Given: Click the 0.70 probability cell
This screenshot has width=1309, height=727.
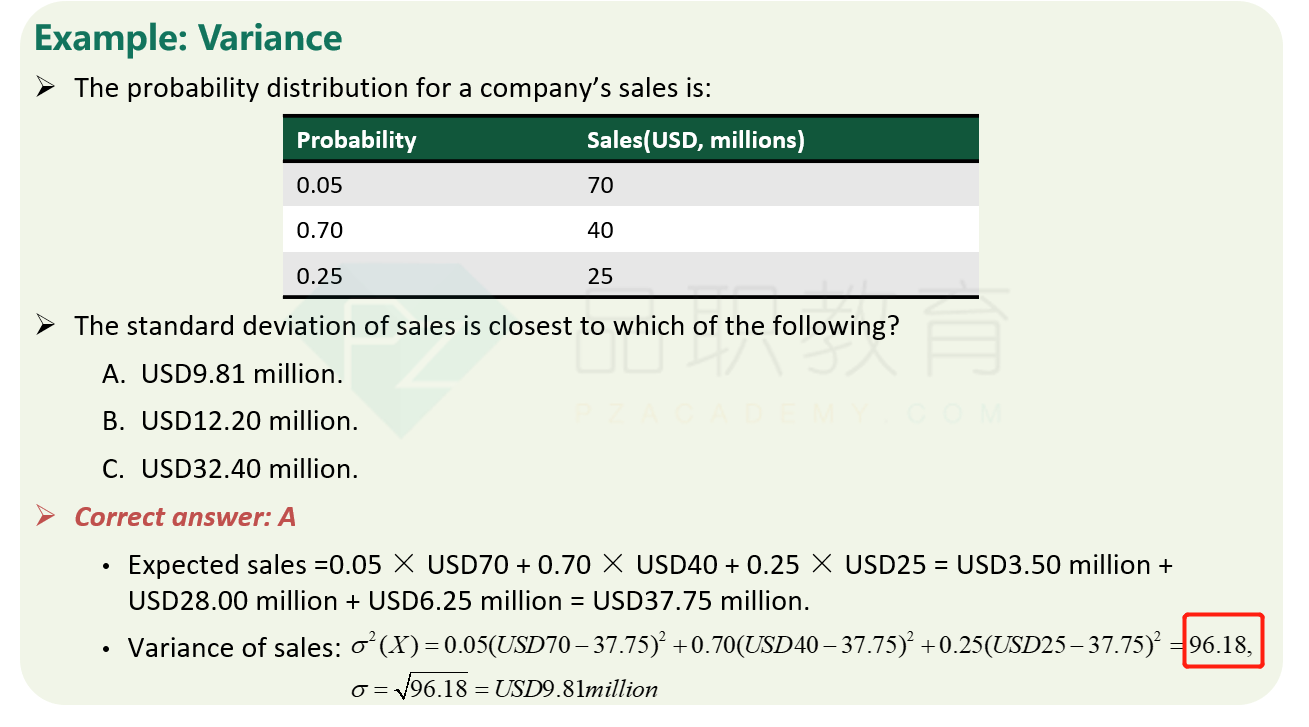Looking at the screenshot, I should [x=320, y=230].
